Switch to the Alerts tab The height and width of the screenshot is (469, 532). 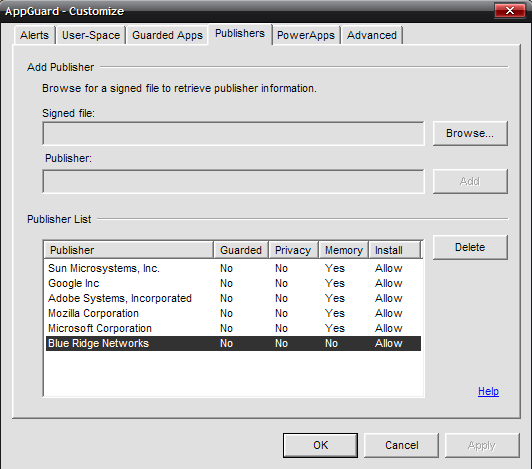(34, 35)
